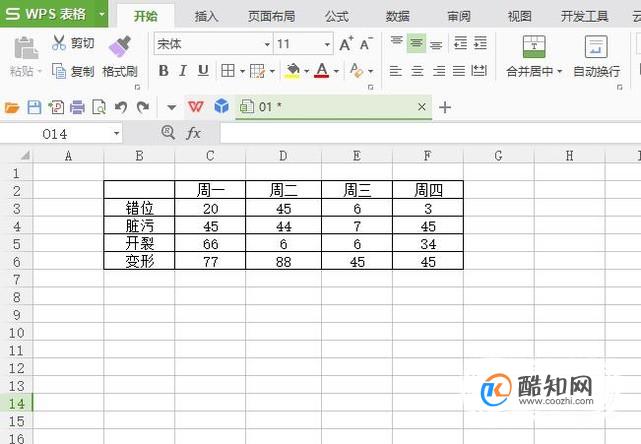The height and width of the screenshot is (444, 641).
Task: Open the 审阅 ribbon tab
Action: [x=459, y=16]
